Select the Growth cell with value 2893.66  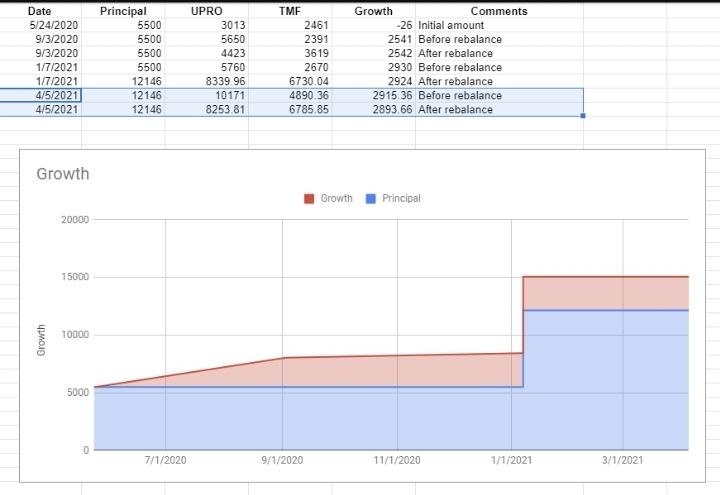pyautogui.click(x=373, y=109)
